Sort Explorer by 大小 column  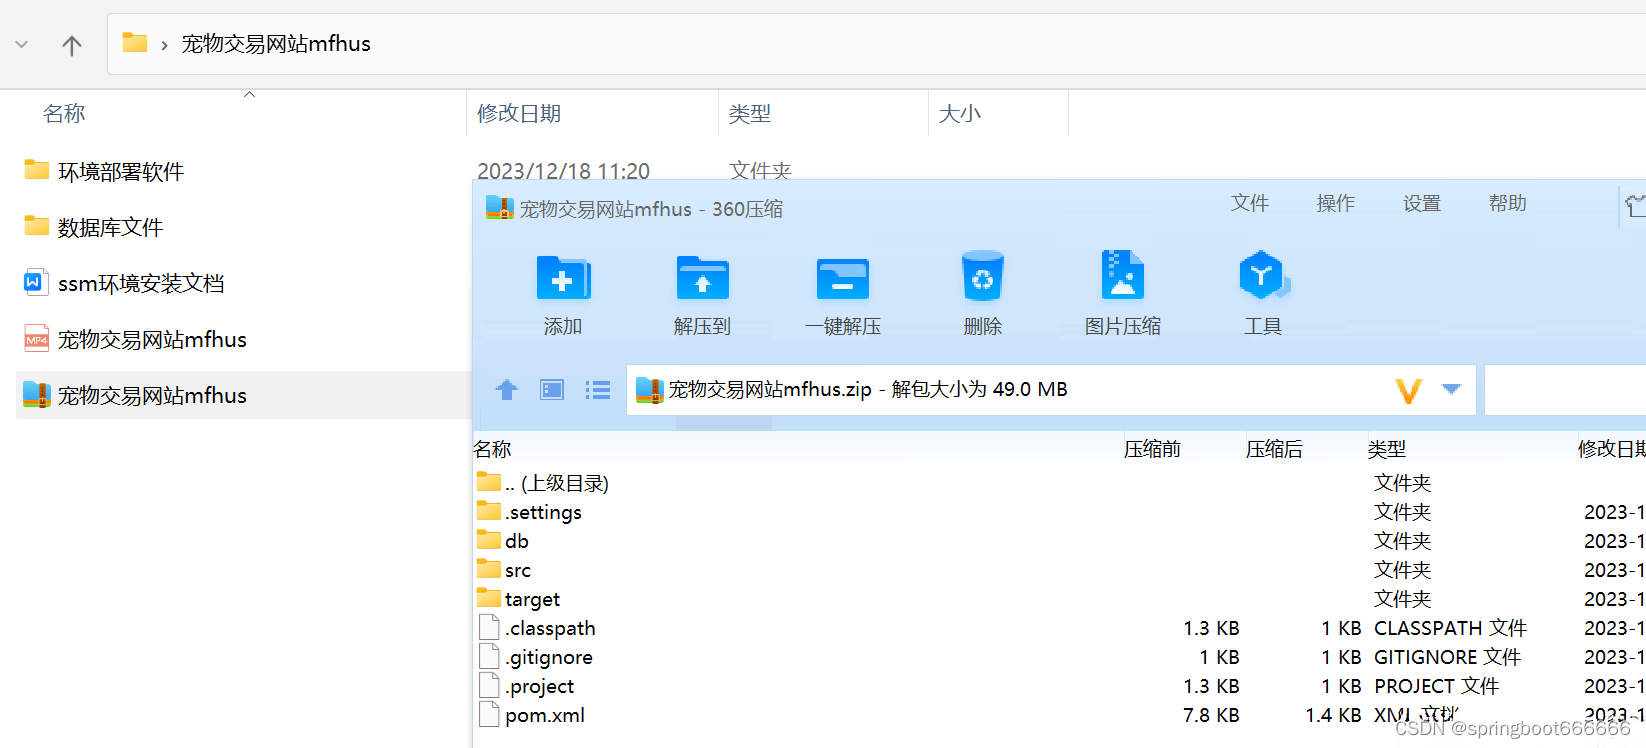[960, 114]
